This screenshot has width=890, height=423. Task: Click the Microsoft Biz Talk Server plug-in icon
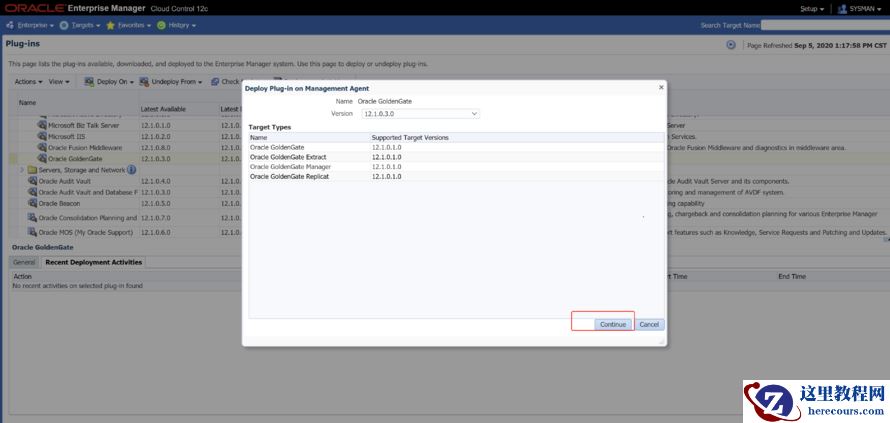click(42, 125)
